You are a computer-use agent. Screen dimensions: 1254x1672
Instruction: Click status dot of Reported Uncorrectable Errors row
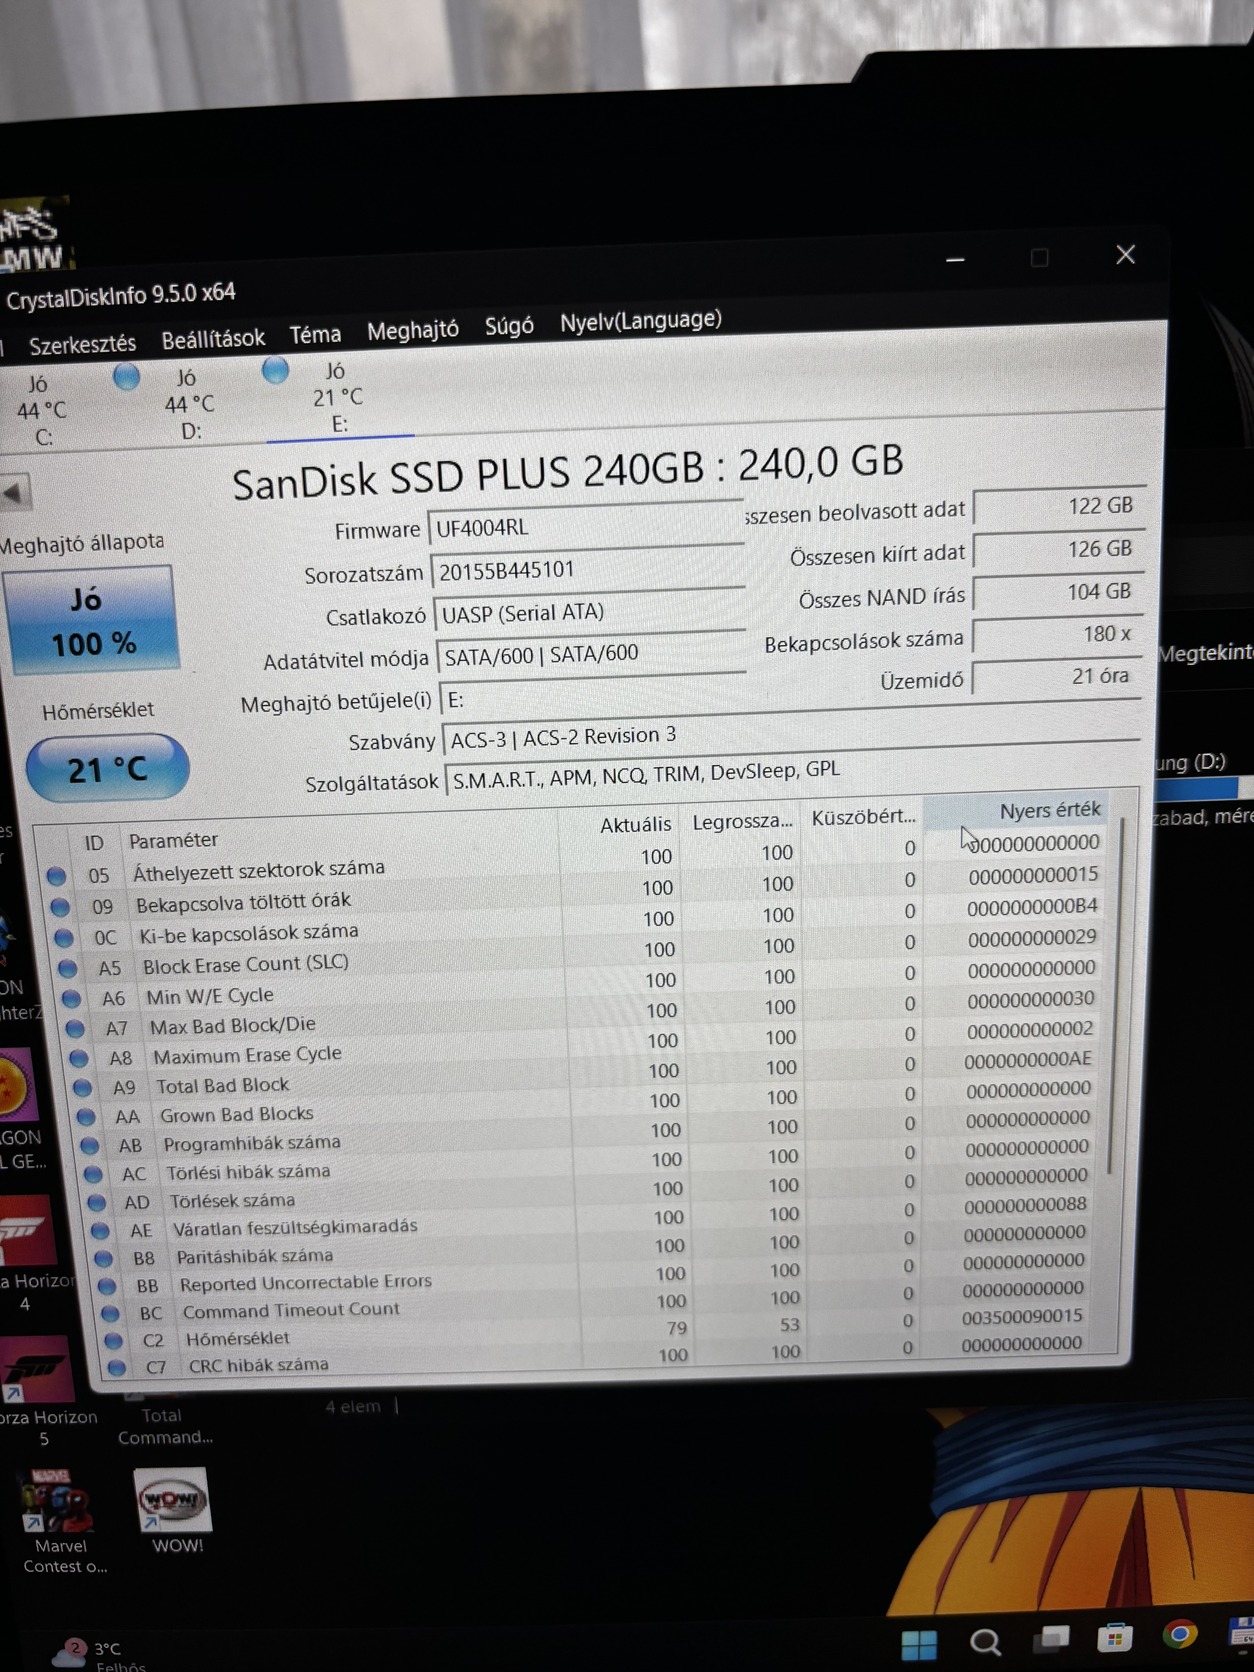click(x=107, y=1286)
